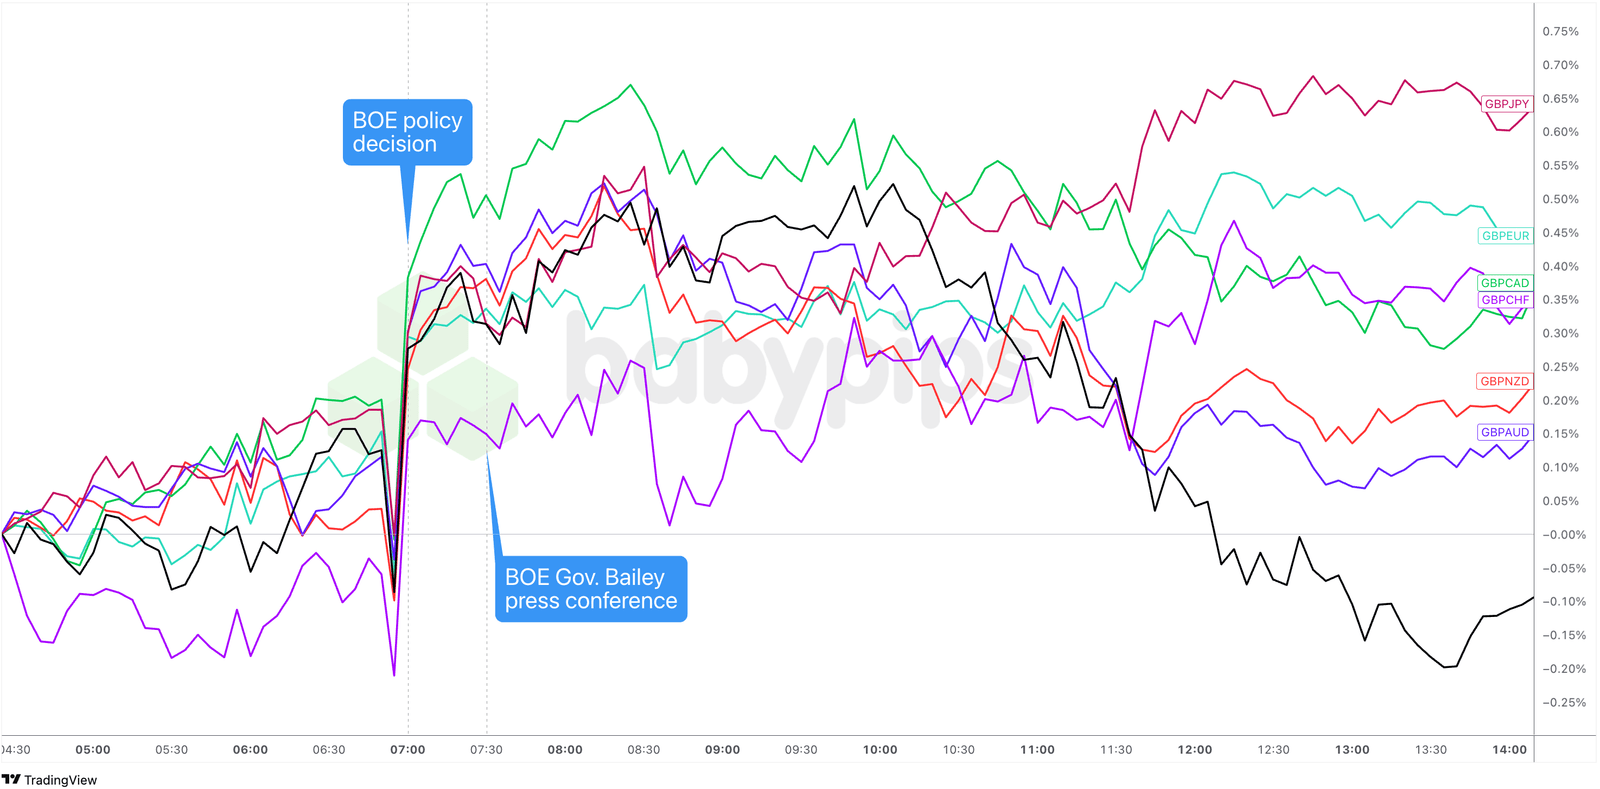The image size is (1600, 789).
Task: Click the −0.25% price scale label
Action: click(x=1563, y=703)
